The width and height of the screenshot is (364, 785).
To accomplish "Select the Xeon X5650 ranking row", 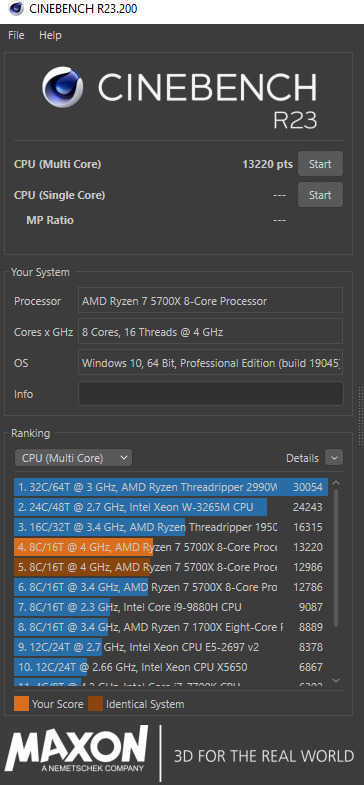I will click(171, 667).
